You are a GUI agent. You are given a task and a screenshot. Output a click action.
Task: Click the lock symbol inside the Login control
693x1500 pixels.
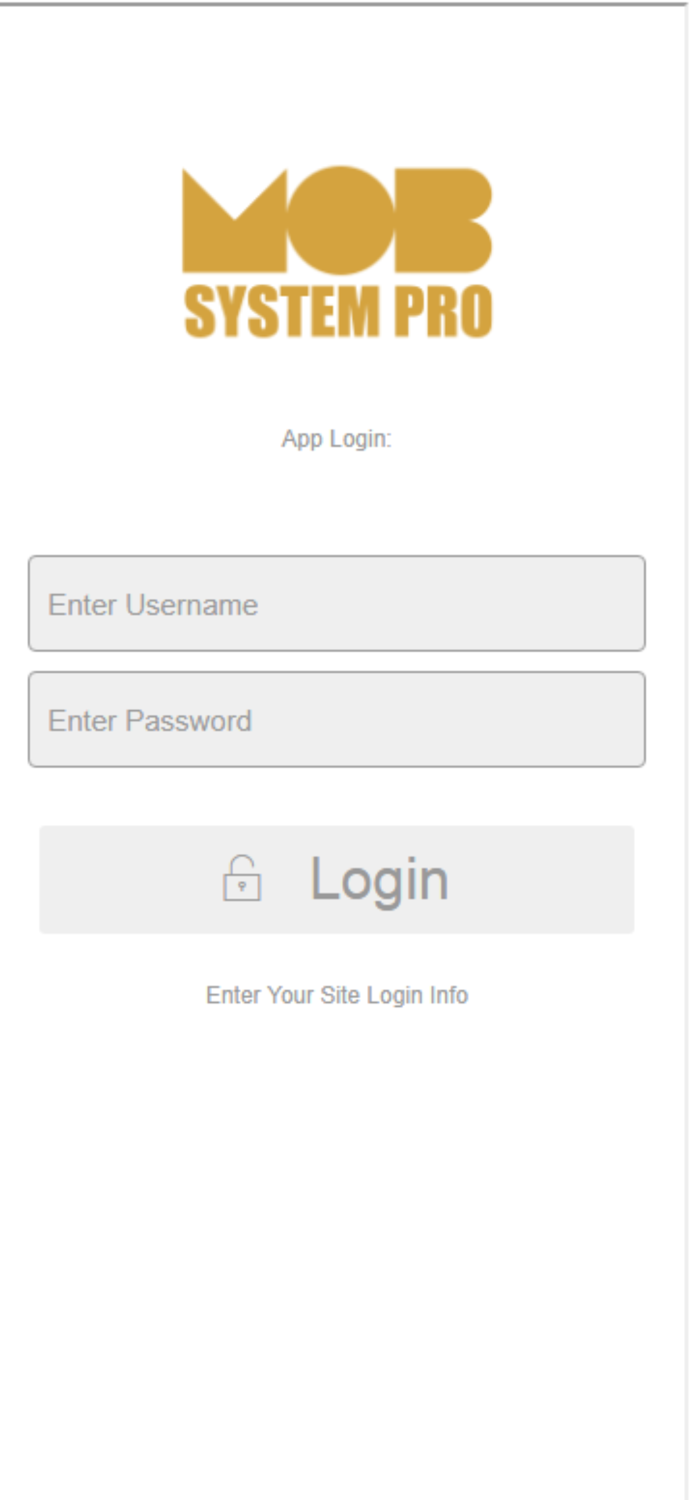[243, 879]
